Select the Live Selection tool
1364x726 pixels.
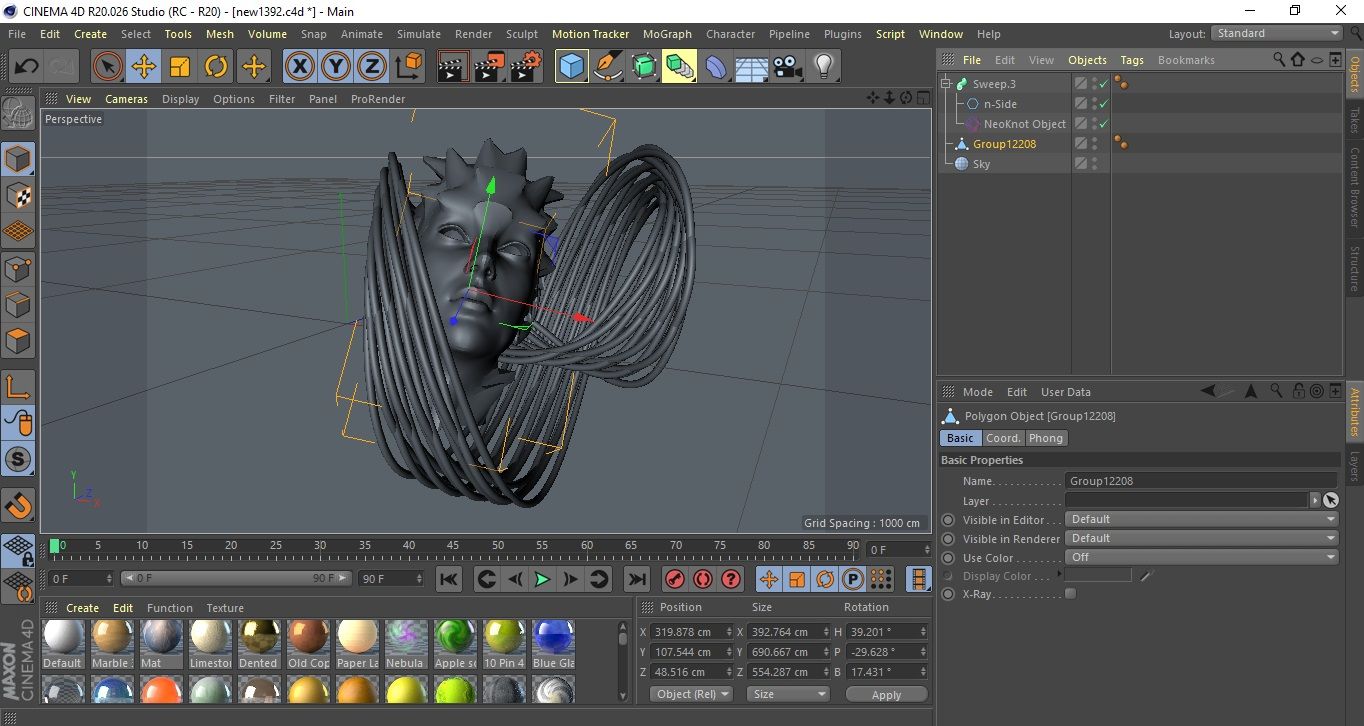click(x=108, y=67)
